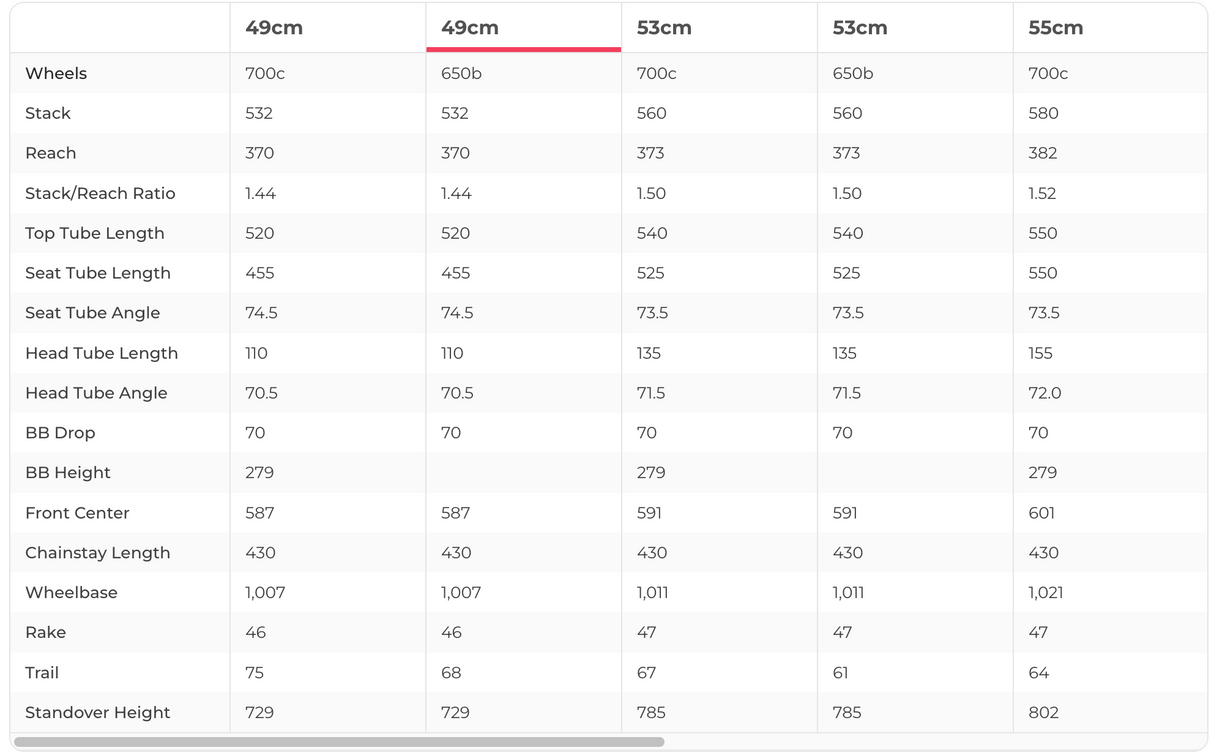Click the BB Height row label
The height and width of the screenshot is (753, 1214).
tap(68, 472)
